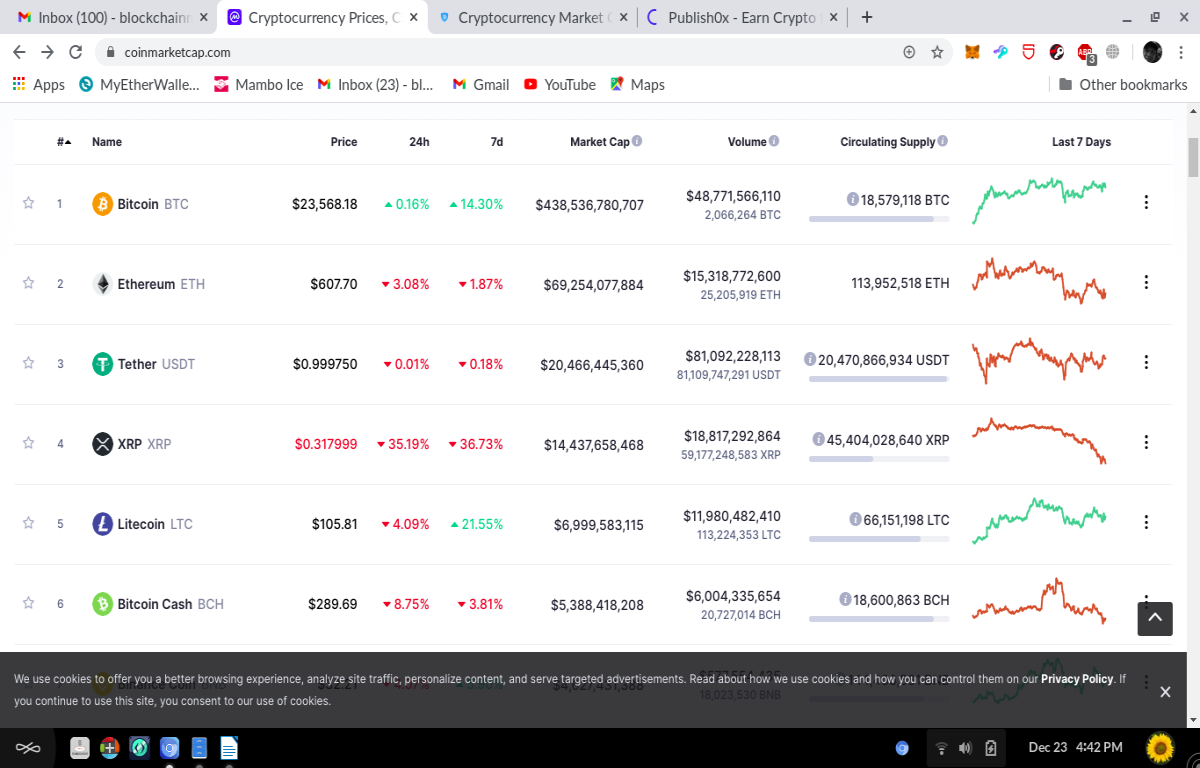Reload the coinmarketcap page
The width and height of the screenshot is (1200, 768).
coord(76,52)
